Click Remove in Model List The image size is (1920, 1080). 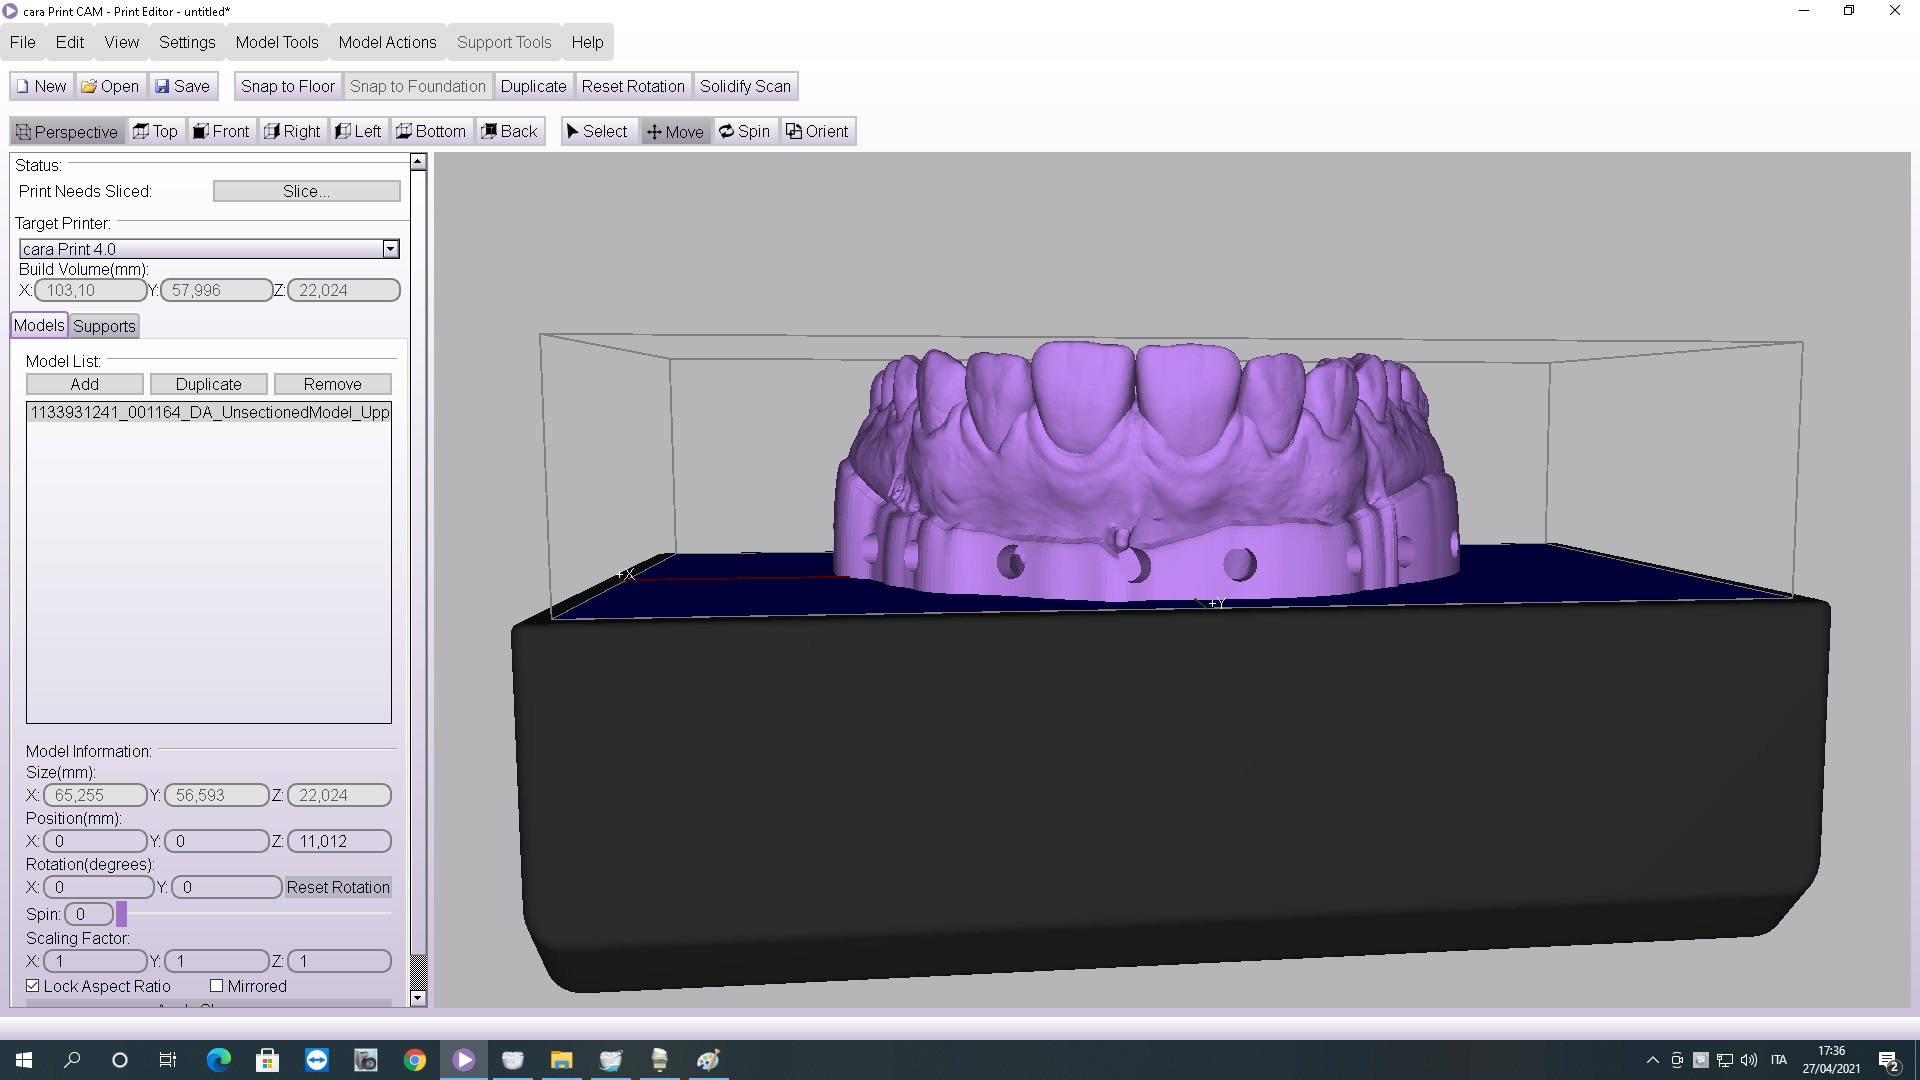tap(333, 384)
